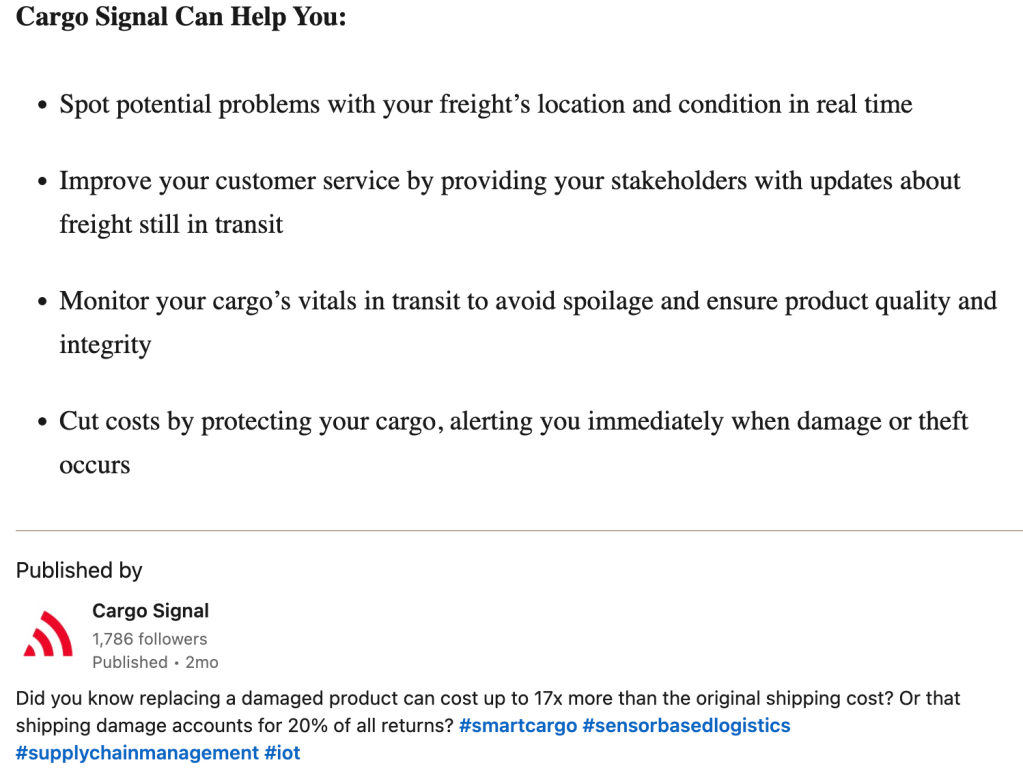The height and width of the screenshot is (784, 1023).
Task: Click the 'Spot potential problems' bullet text
Action: coord(485,104)
